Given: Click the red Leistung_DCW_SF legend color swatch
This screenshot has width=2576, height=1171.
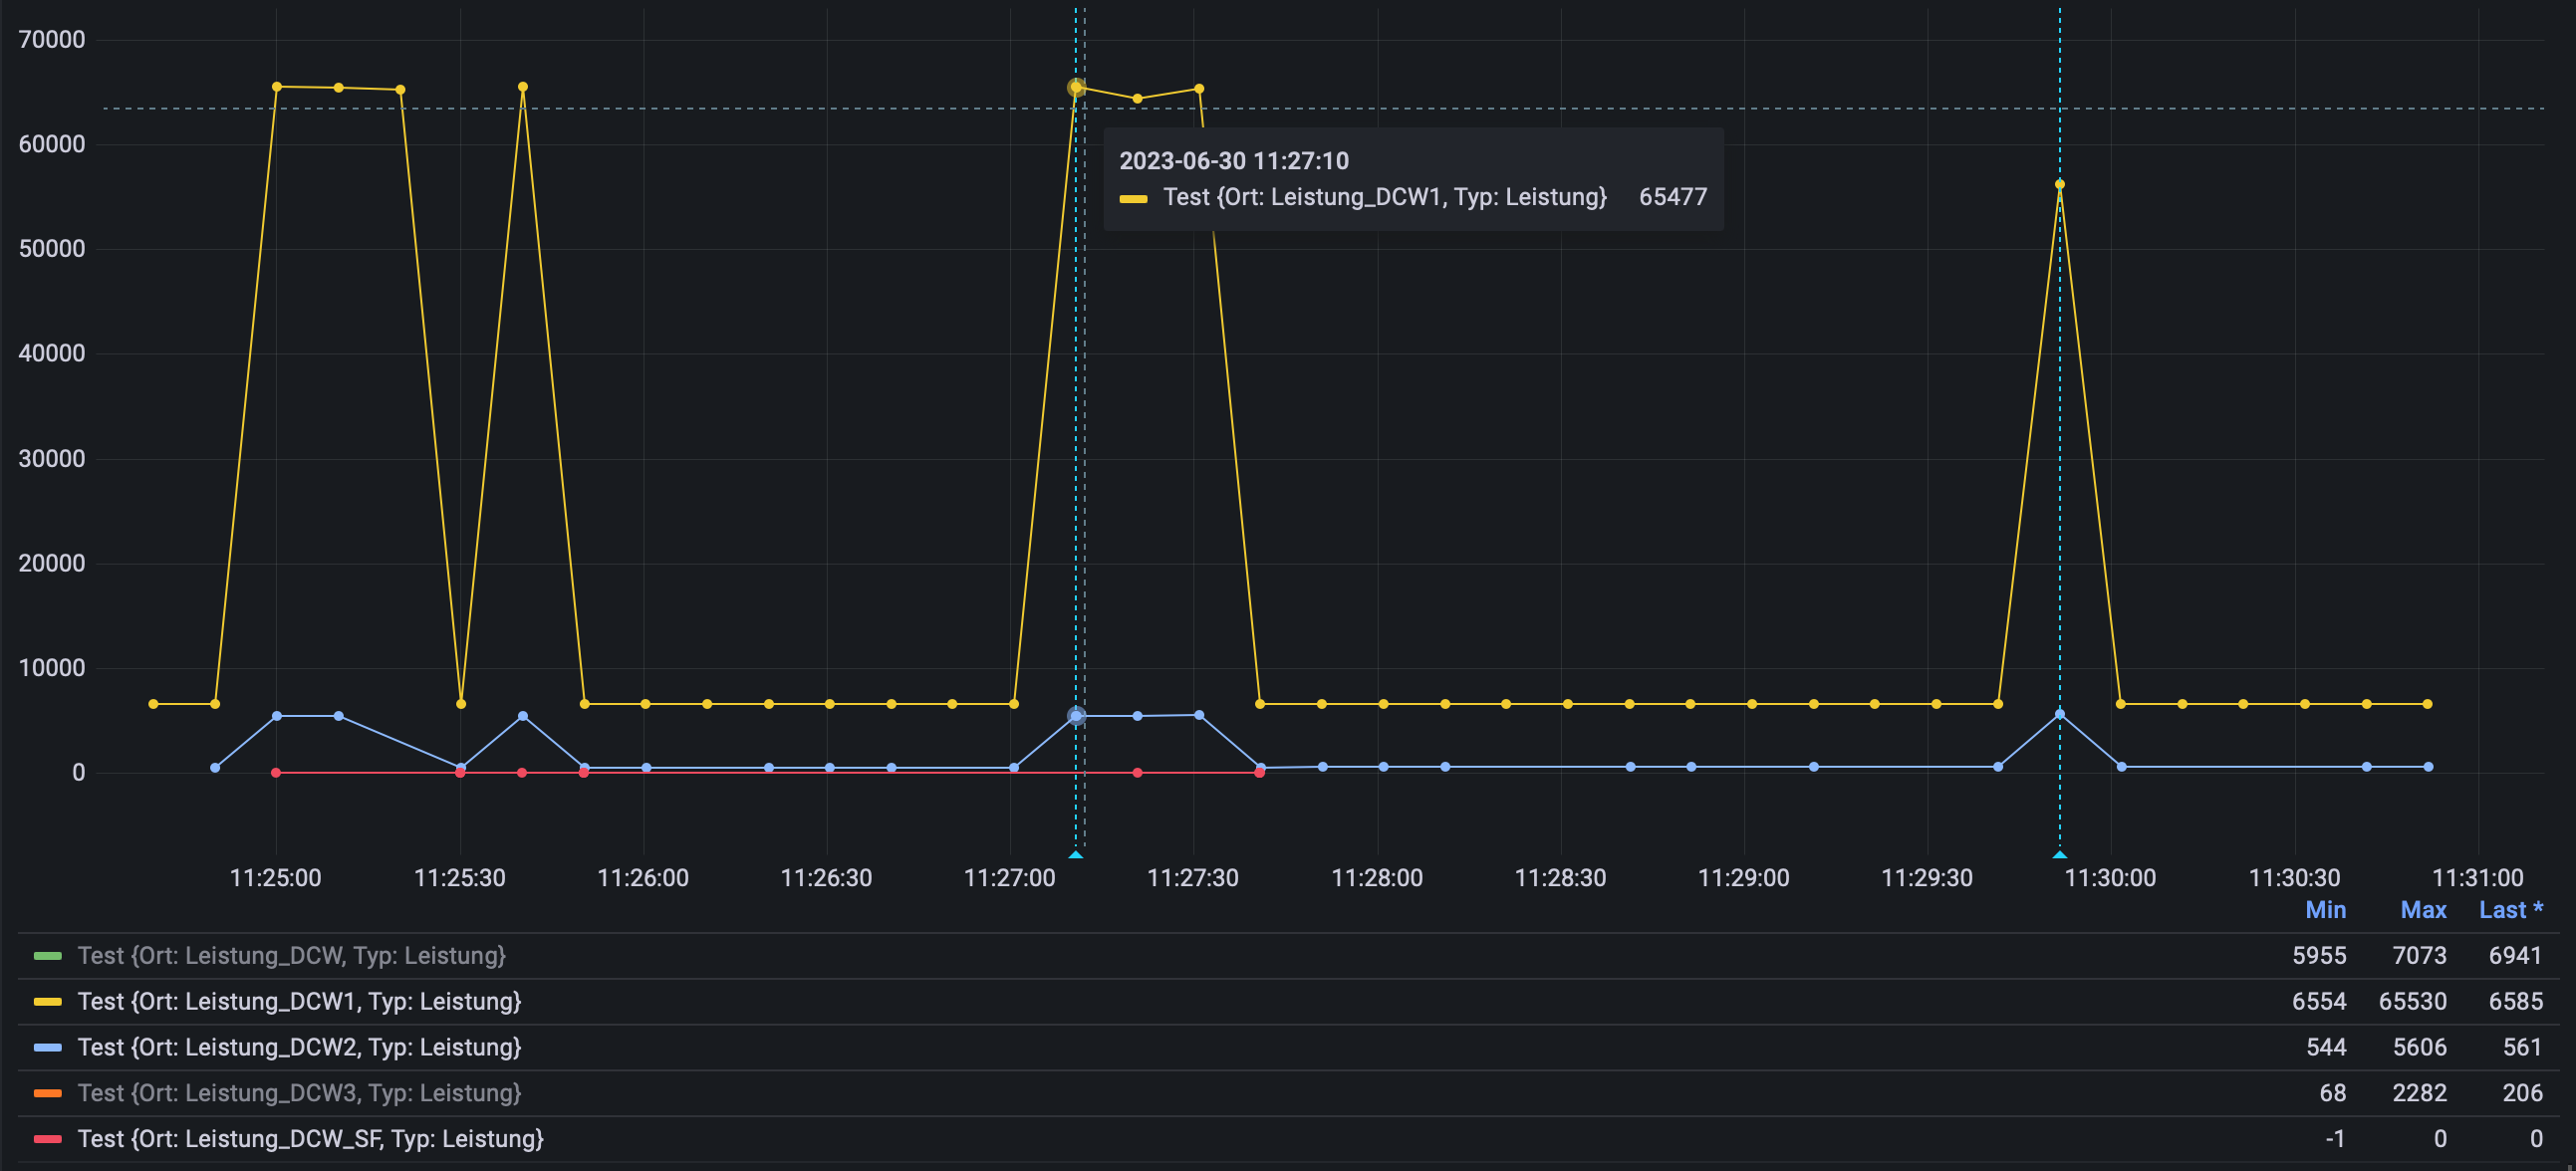Looking at the screenshot, I should [47, 1139].
